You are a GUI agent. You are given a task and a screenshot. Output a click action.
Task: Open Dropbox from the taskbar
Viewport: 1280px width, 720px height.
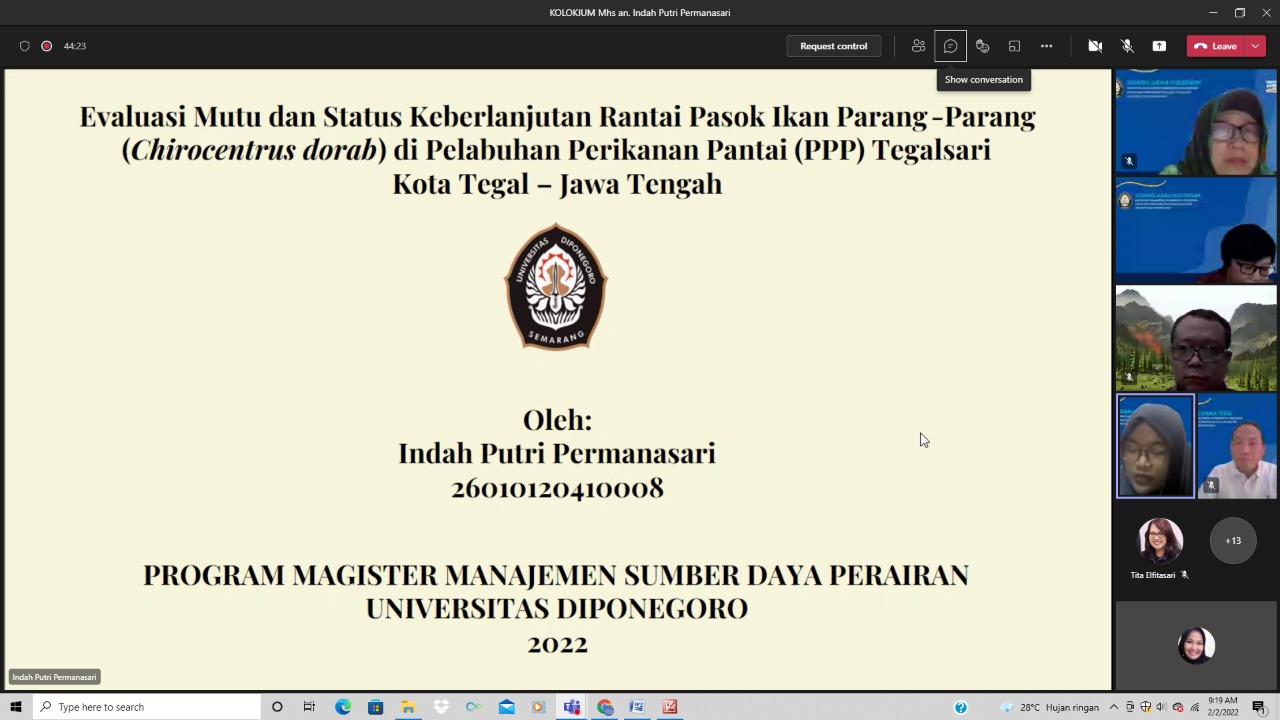coord(441,707)
